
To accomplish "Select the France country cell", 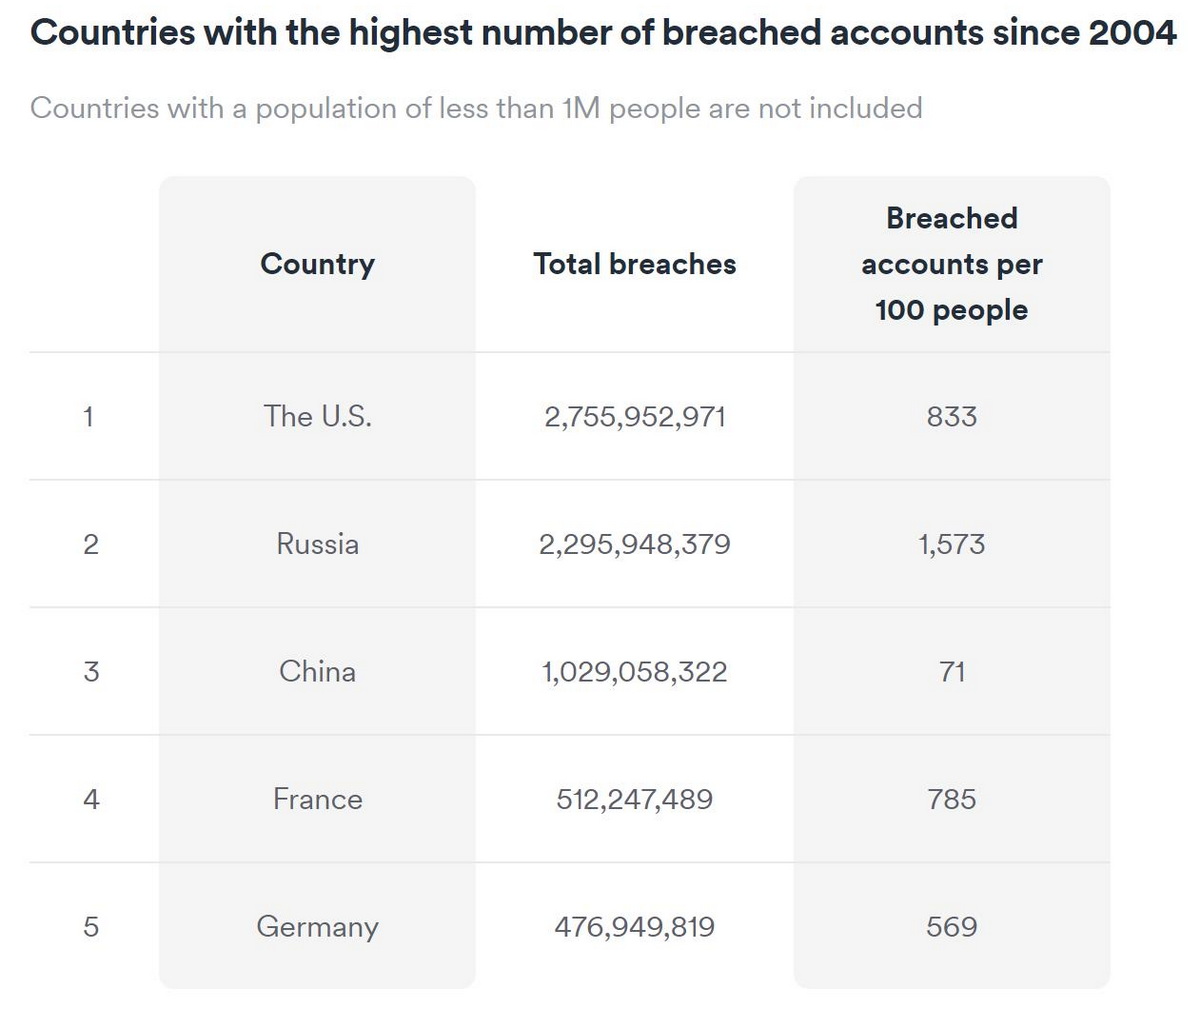I will [317, 799].
